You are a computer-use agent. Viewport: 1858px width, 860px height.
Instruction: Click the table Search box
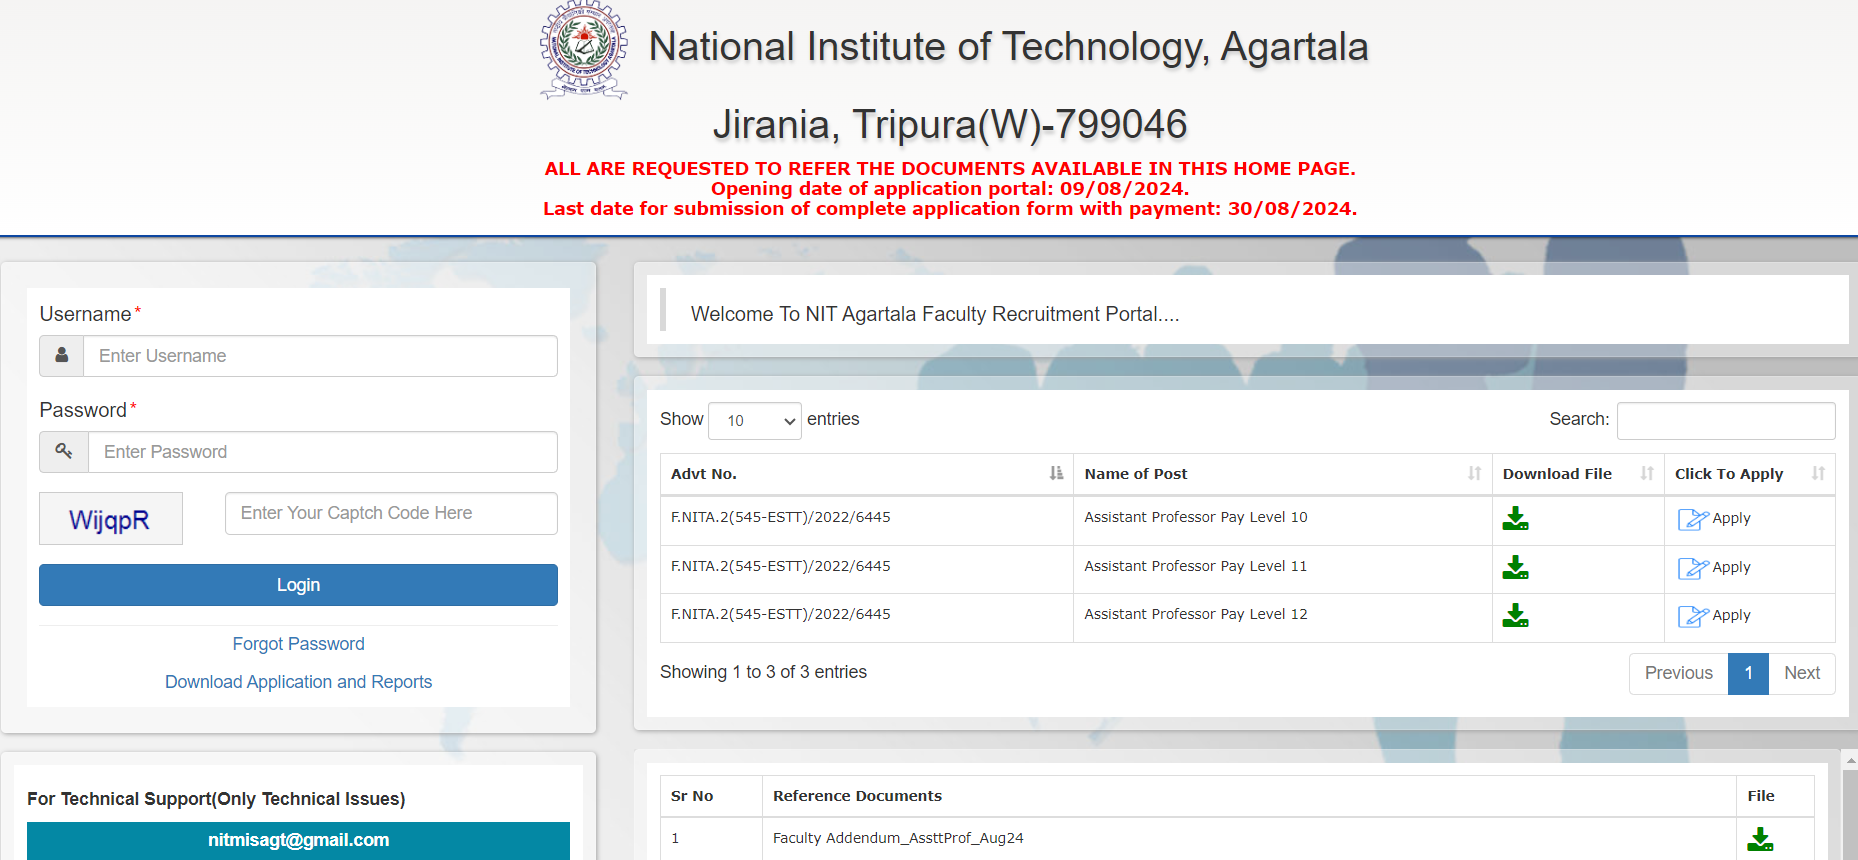(1726, 421)
